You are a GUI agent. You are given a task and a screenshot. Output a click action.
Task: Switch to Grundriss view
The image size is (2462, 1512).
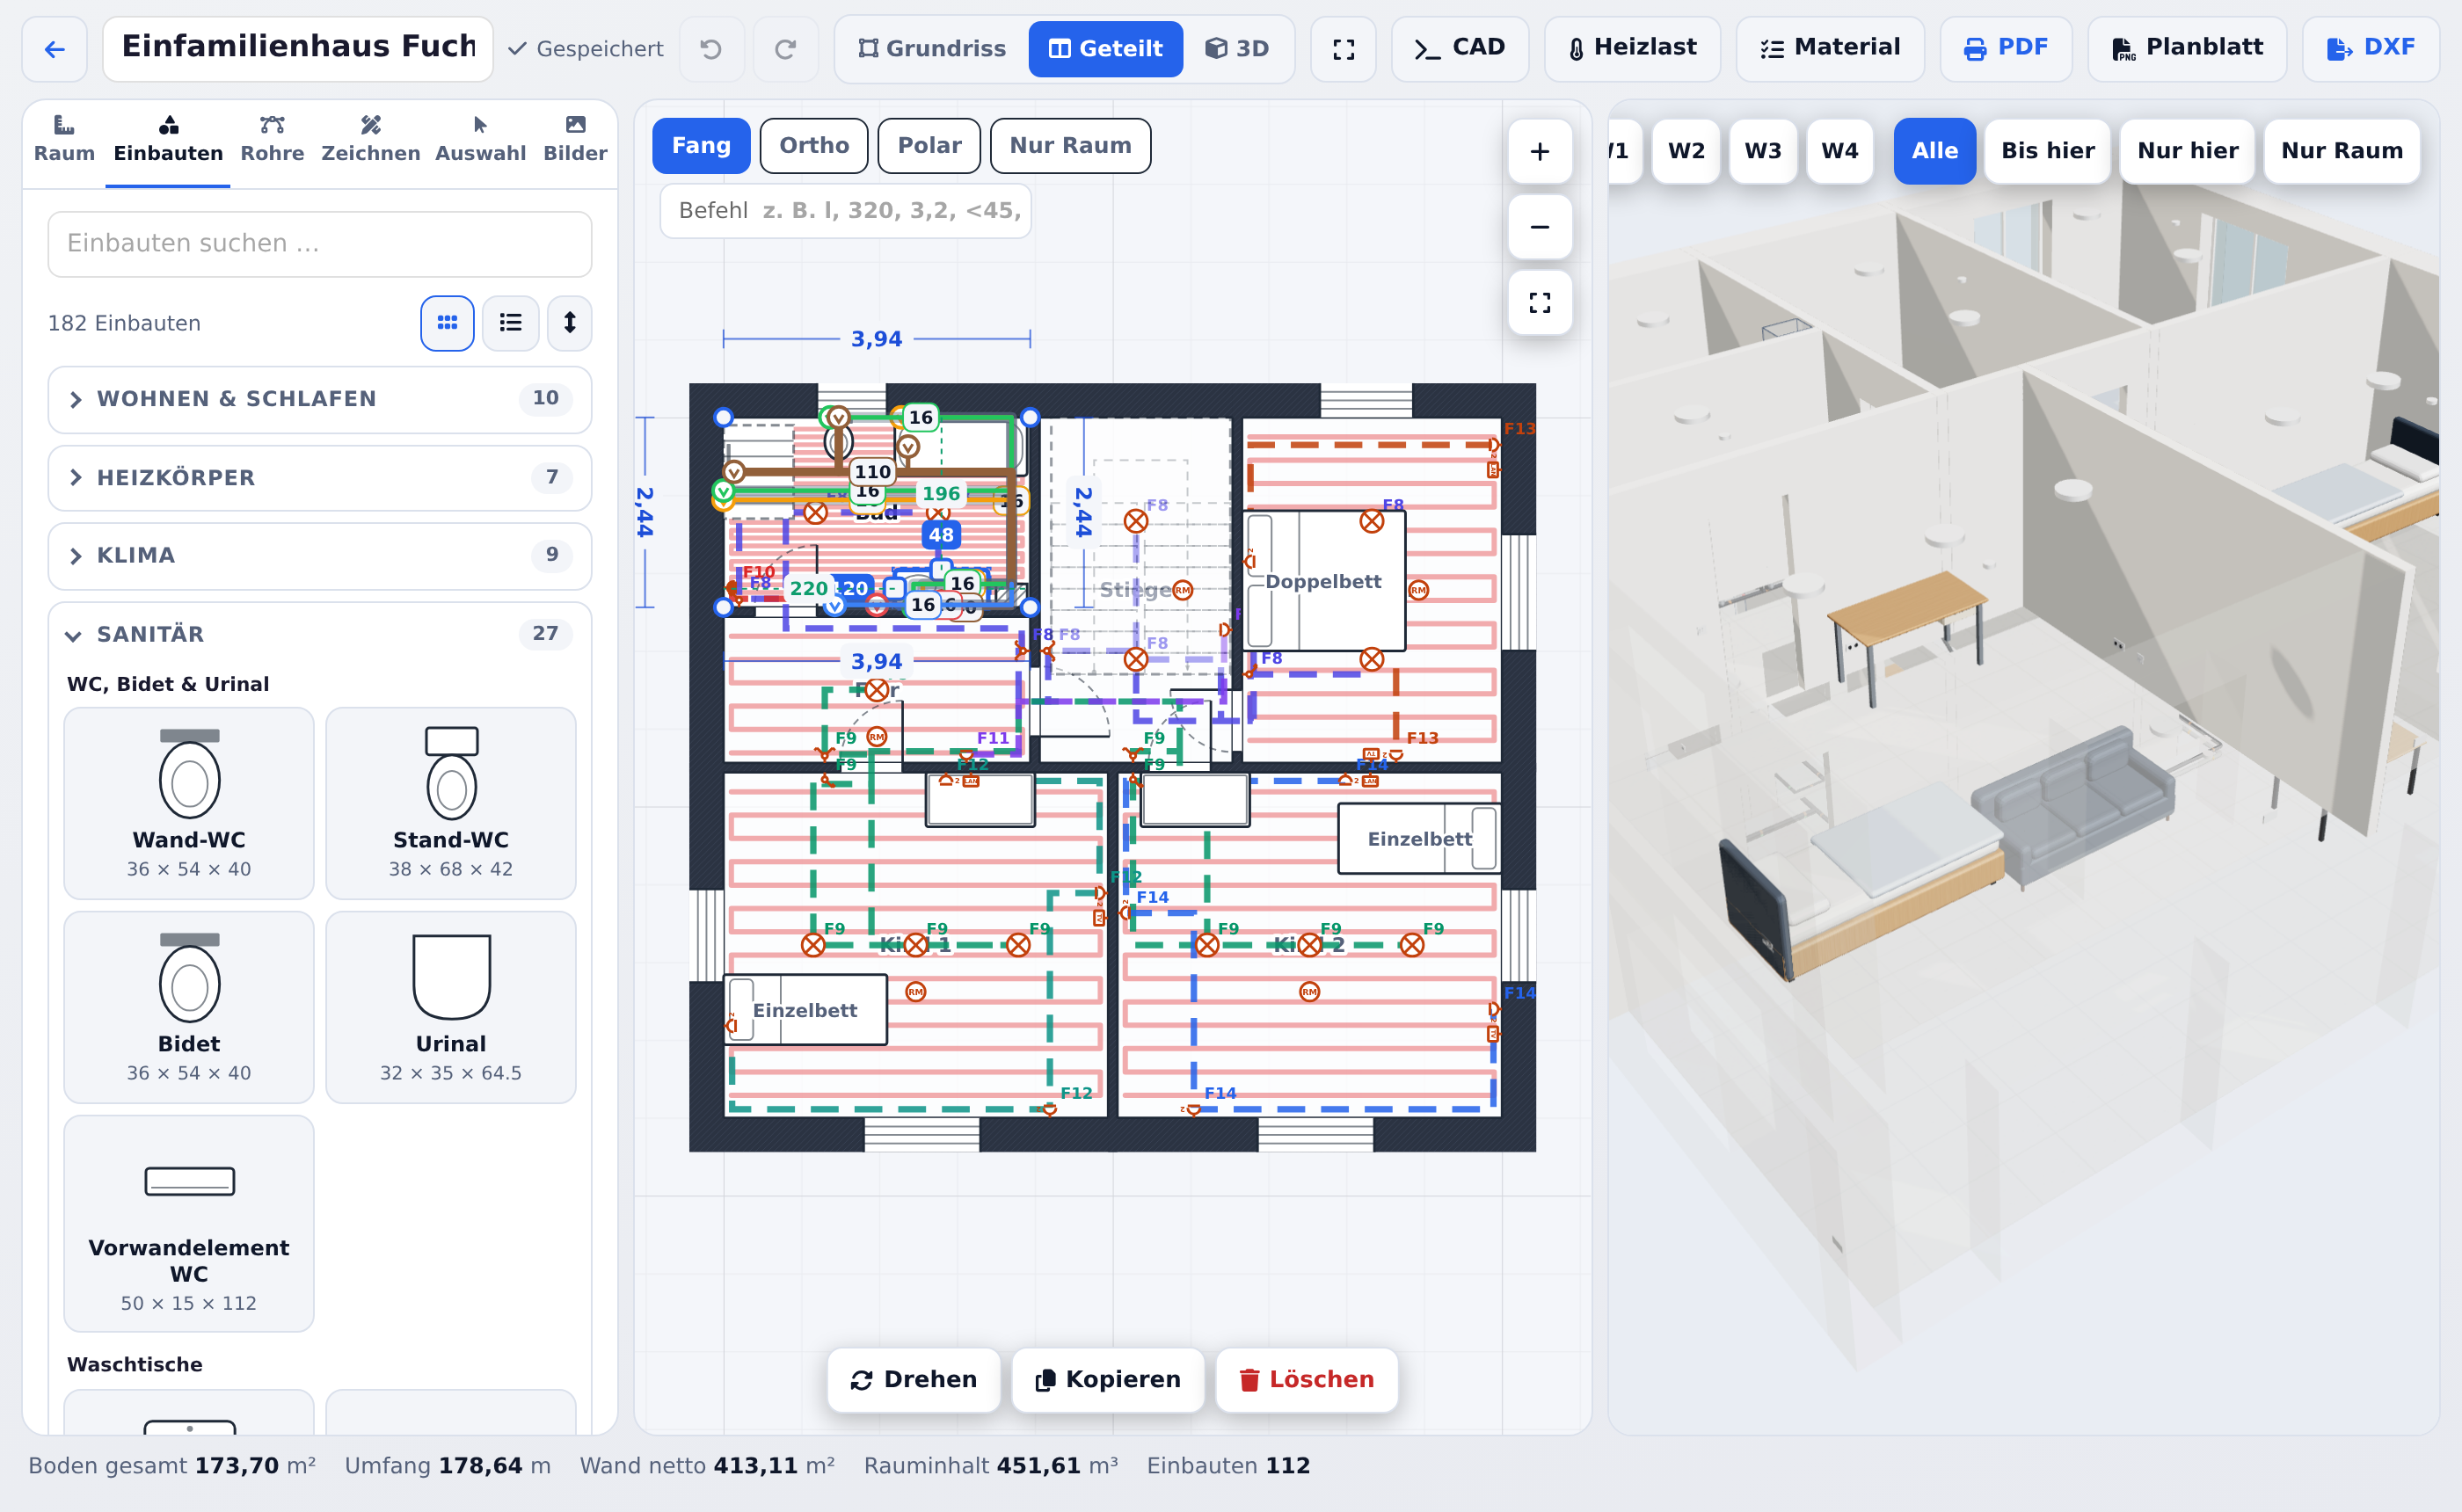[932, 48]
